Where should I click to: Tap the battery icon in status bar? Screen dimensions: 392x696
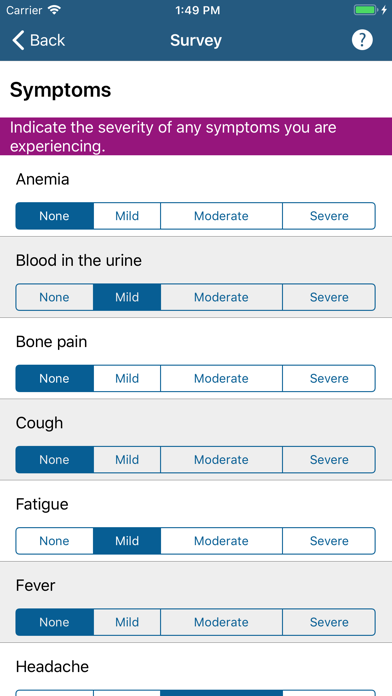point(366,10)
